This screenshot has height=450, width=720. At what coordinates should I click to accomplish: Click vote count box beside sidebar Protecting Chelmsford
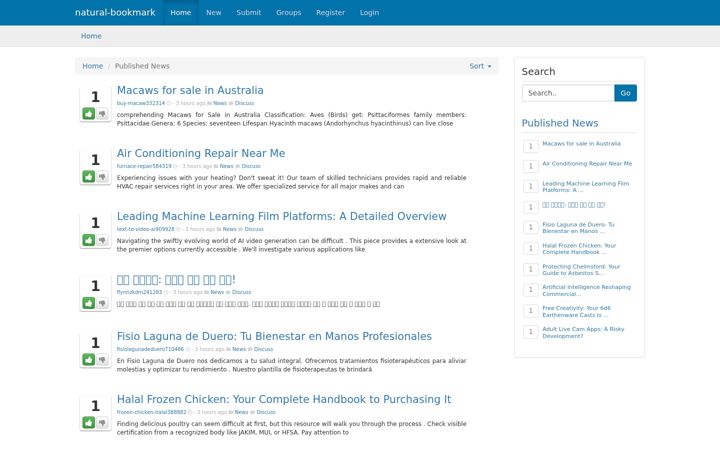click(x=530, y=269)
